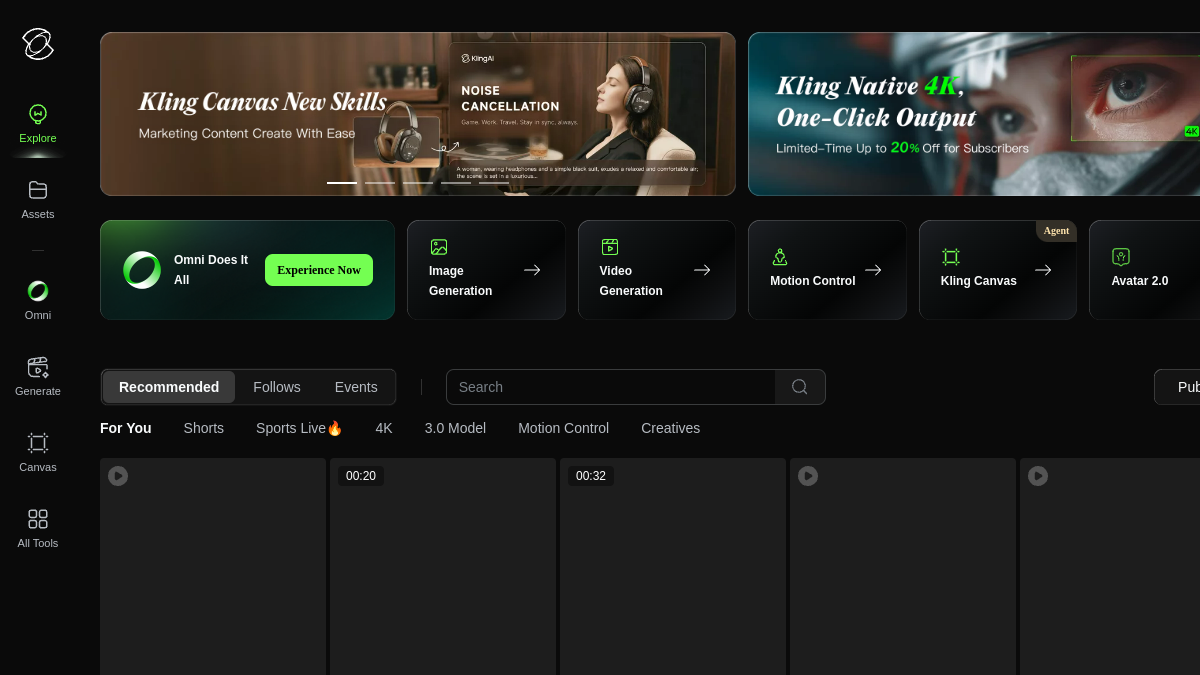Select the For You filter

pyautogui.click(x=126, y=428)
